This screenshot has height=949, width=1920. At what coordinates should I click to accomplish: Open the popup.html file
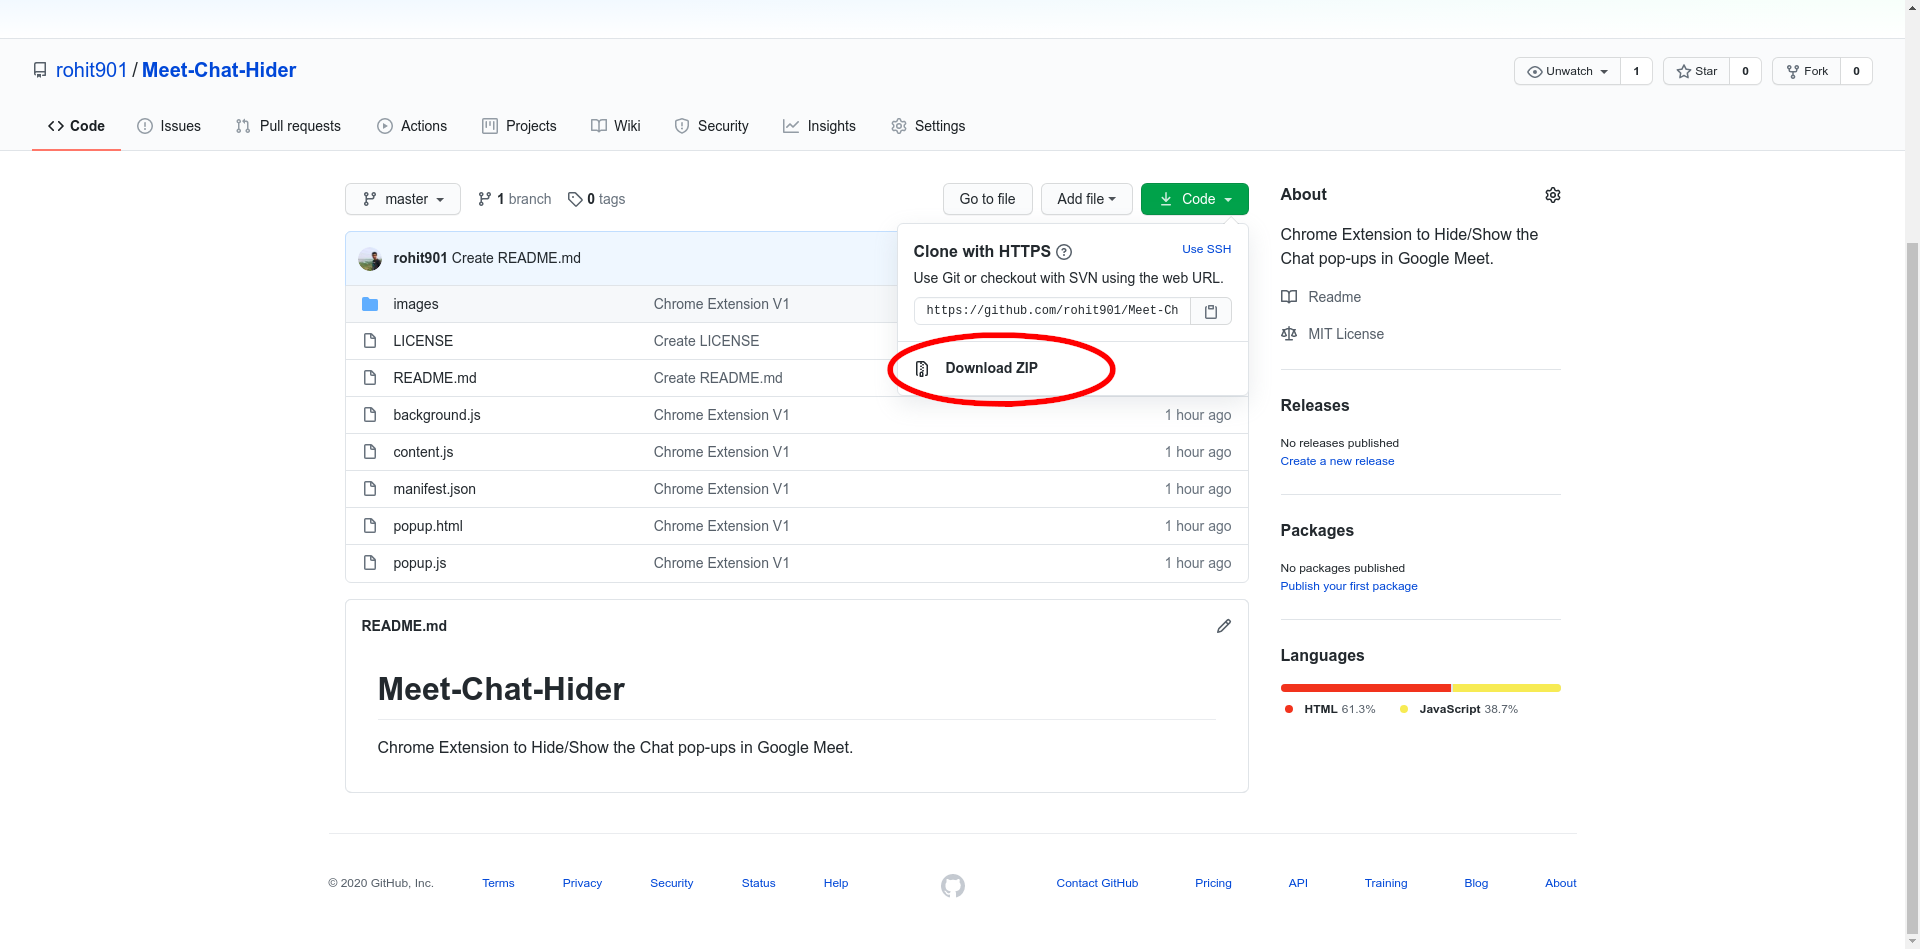[x=428, y=526]
